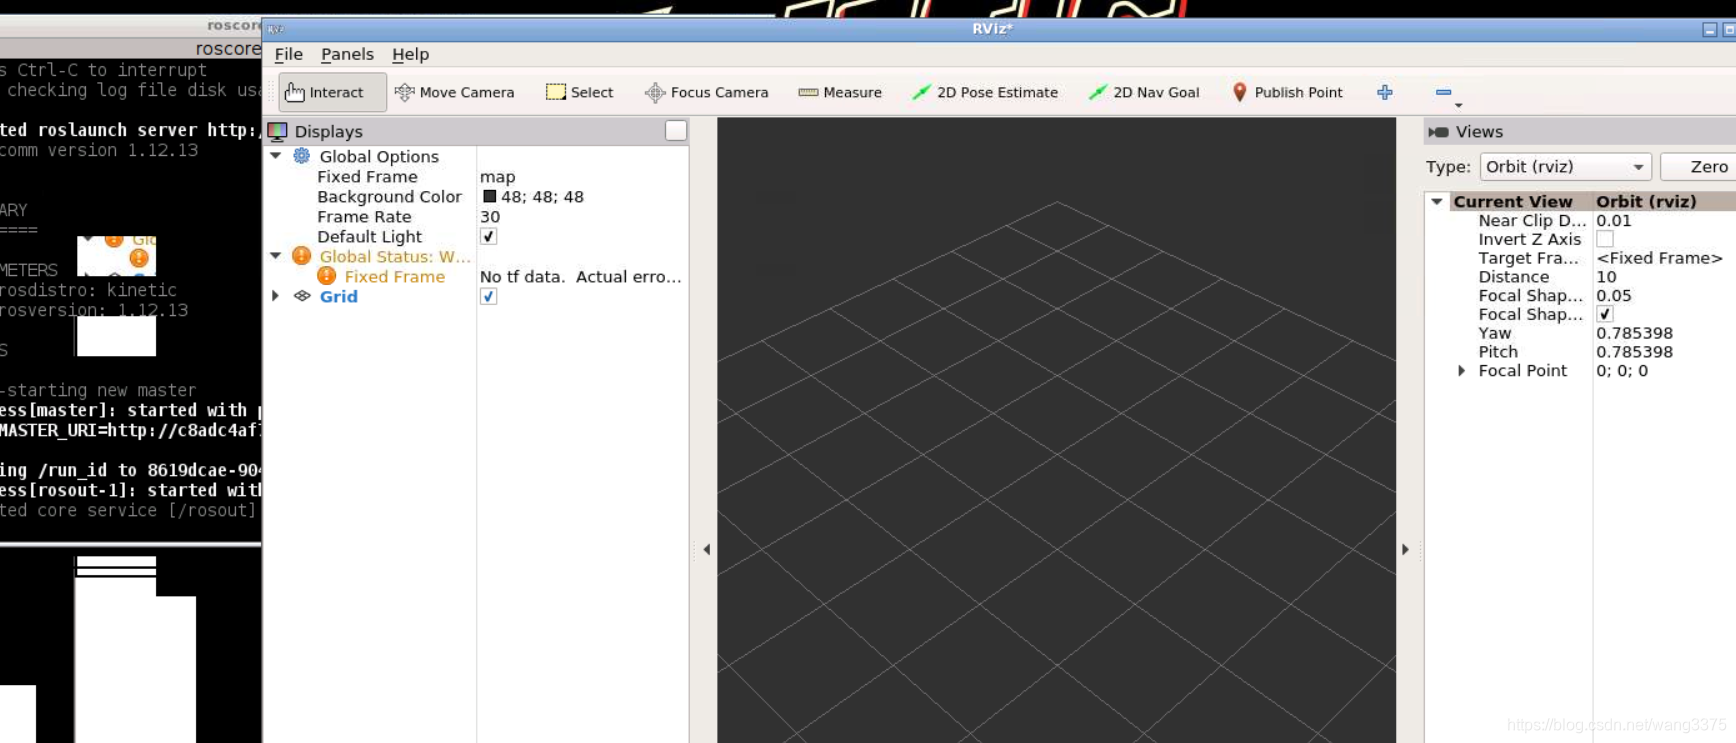Viewport: 1736px width, 743px height.
Task: Focus the roscore terminal window
Action: pos(130,290)
